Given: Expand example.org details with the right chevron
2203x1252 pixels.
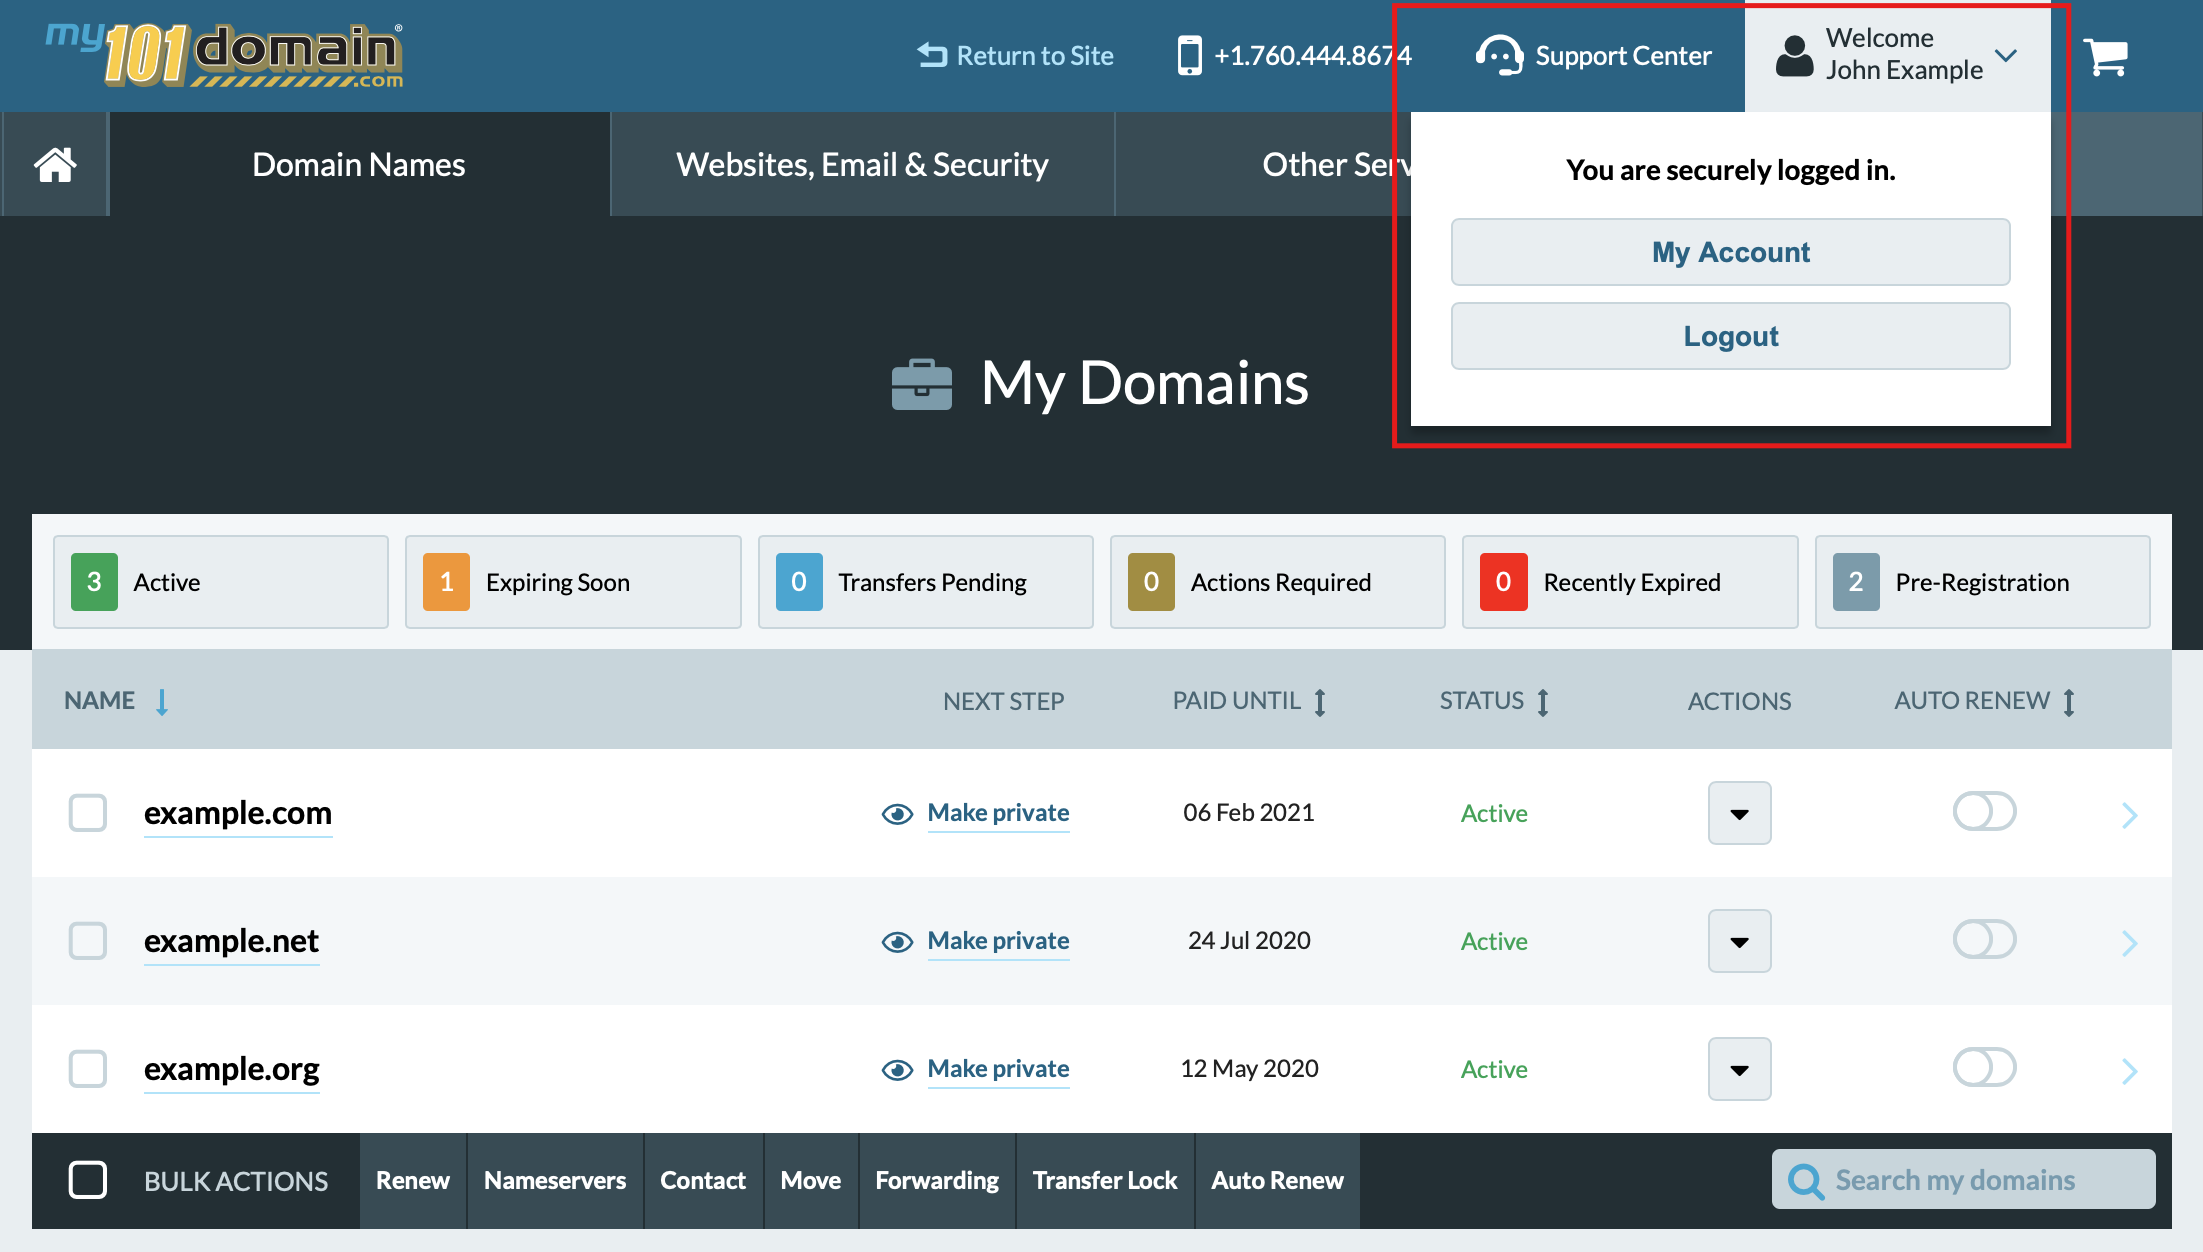Looking at the screenshot, I should point(2130,1069).
